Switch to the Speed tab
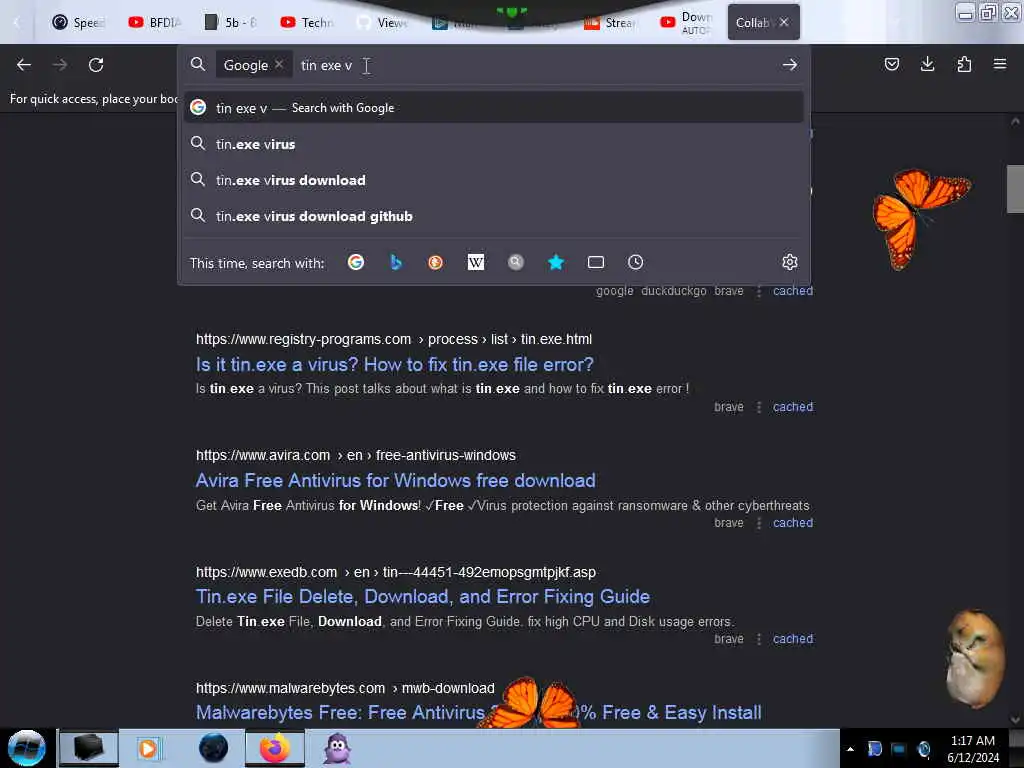Viewport: 1024px width, 768px height. (78, 23)
